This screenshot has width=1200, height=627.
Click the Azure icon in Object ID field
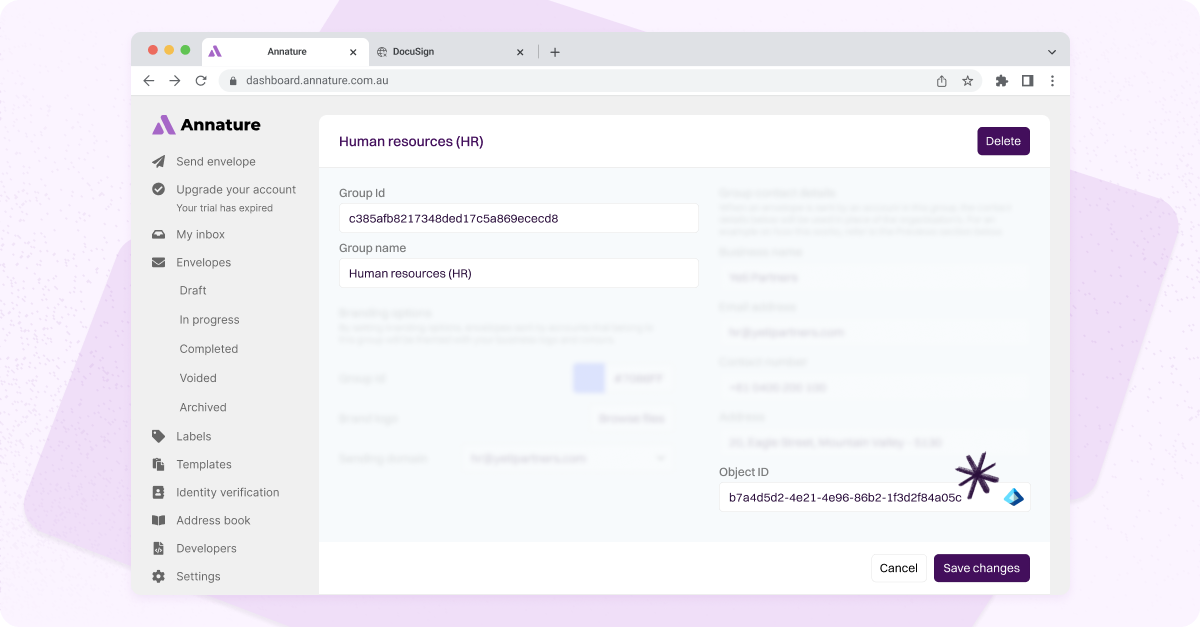[1013, 497]
